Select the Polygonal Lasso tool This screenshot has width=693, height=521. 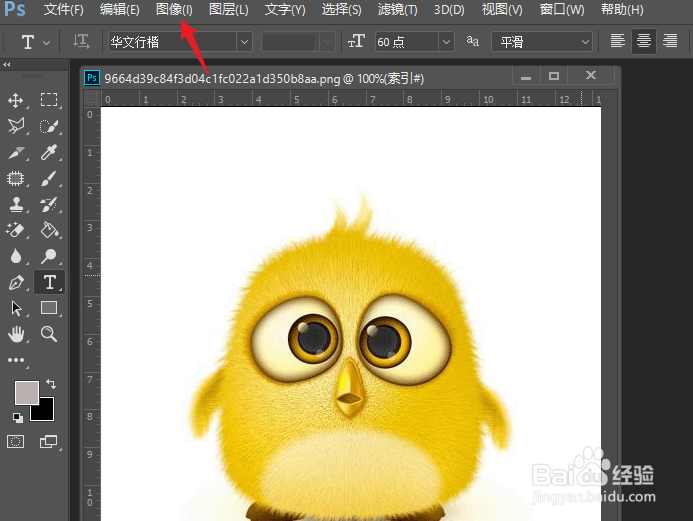click(16, 126)
